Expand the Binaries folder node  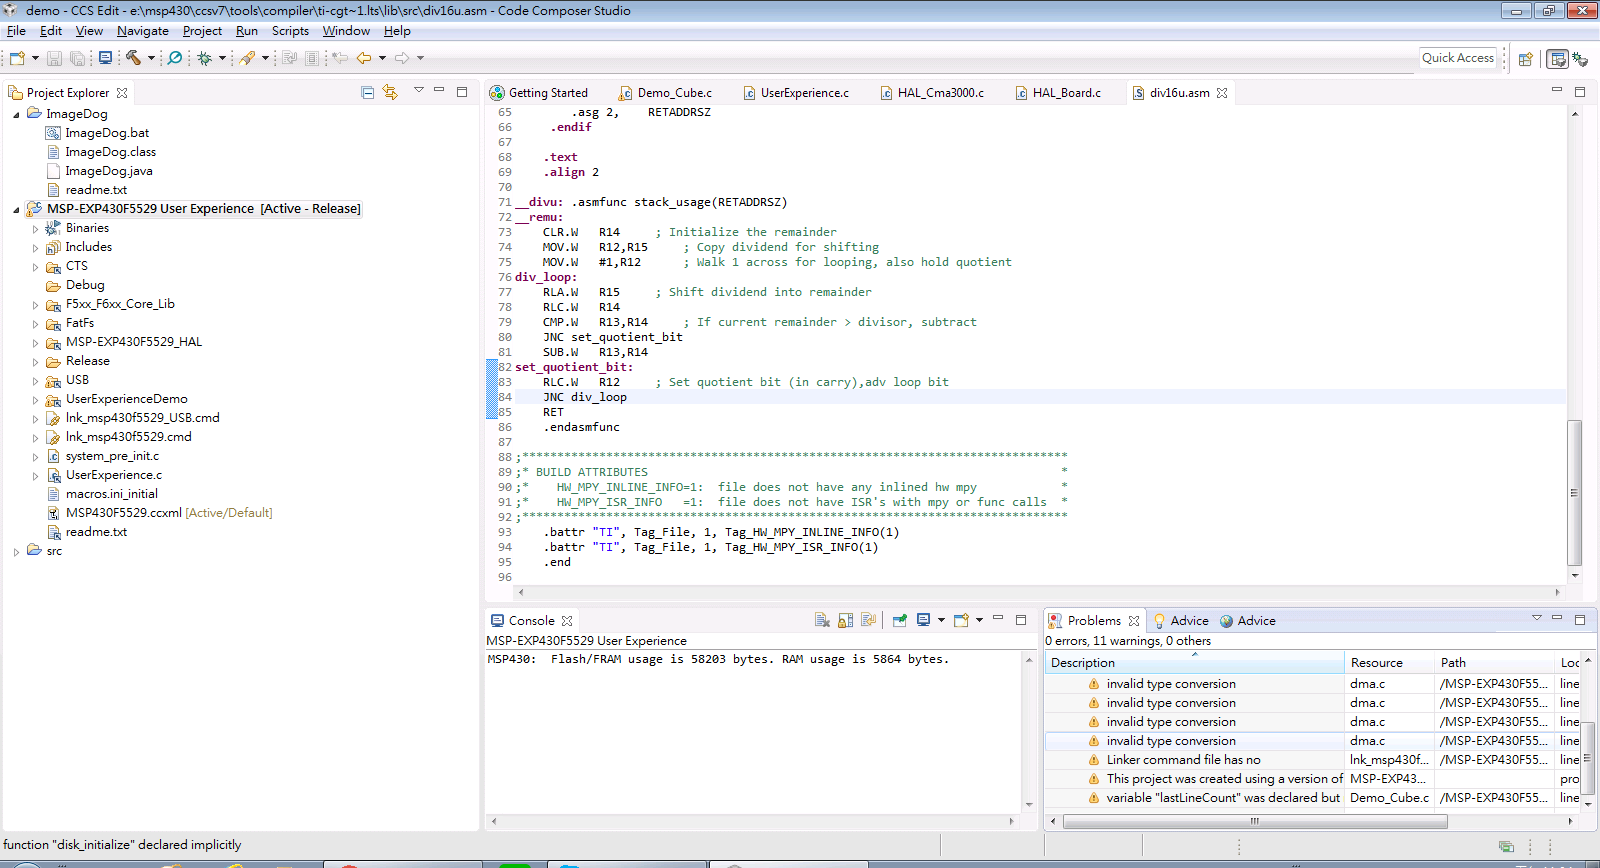coord(35,229)
